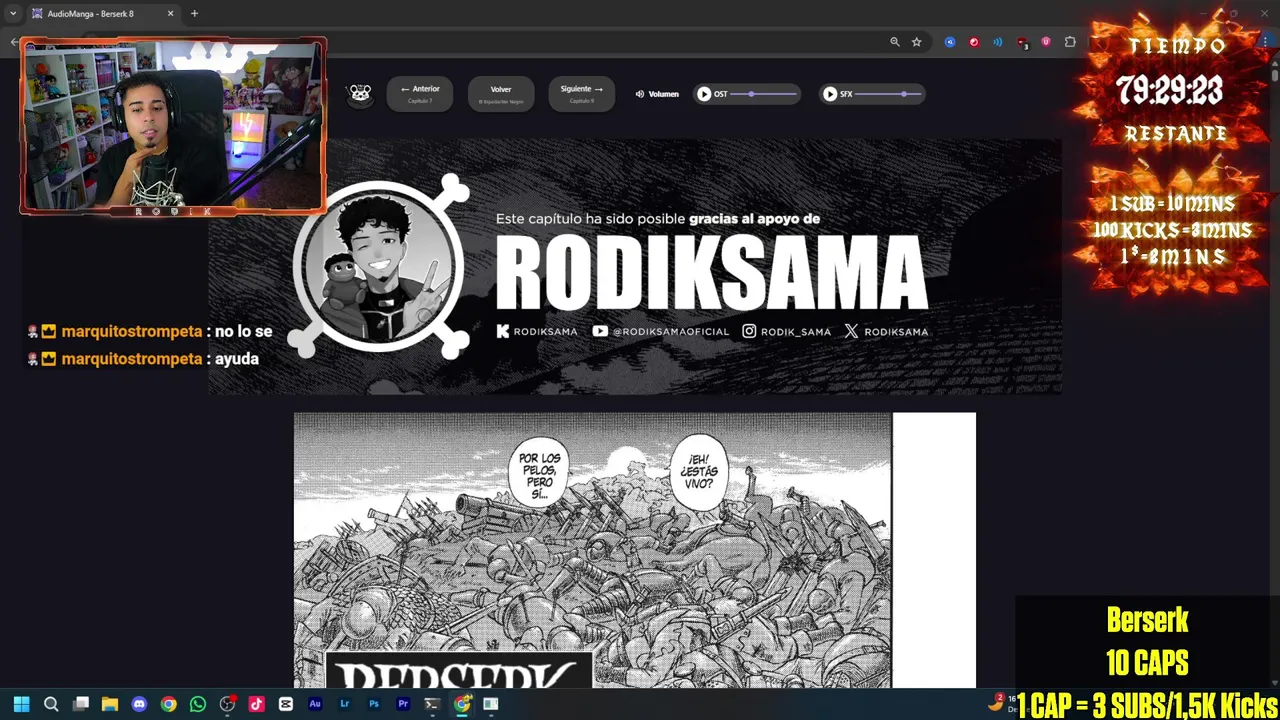Switch to the active Chrome profile window in taskbar
This screenshot has width=1280, height=720.
[x=462, y=704]
